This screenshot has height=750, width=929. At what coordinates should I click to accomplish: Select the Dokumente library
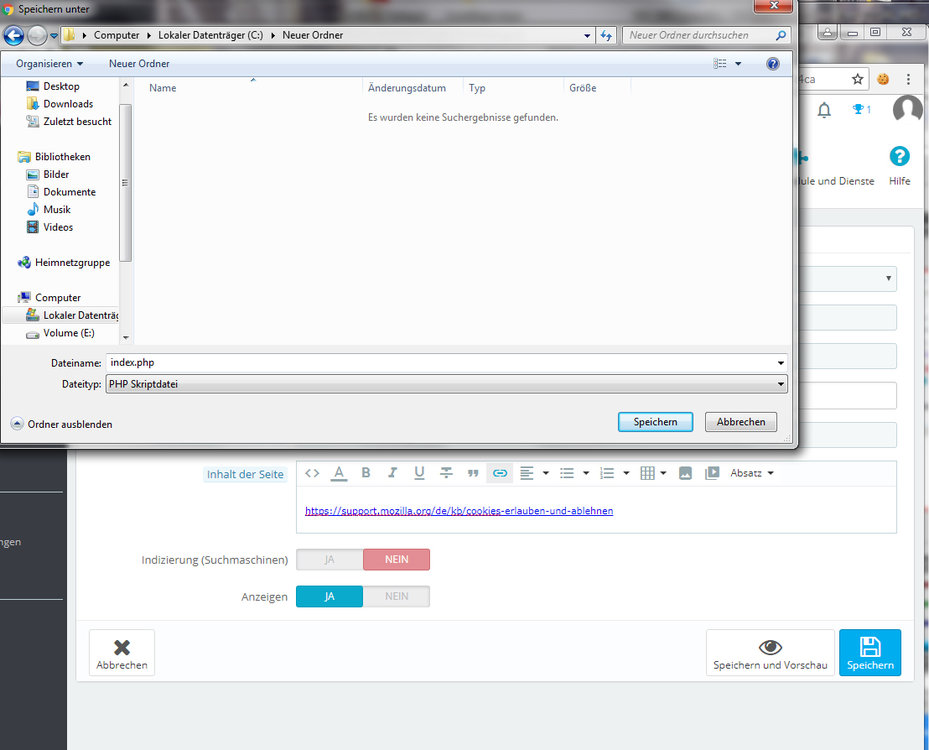[x=69, y=192]
